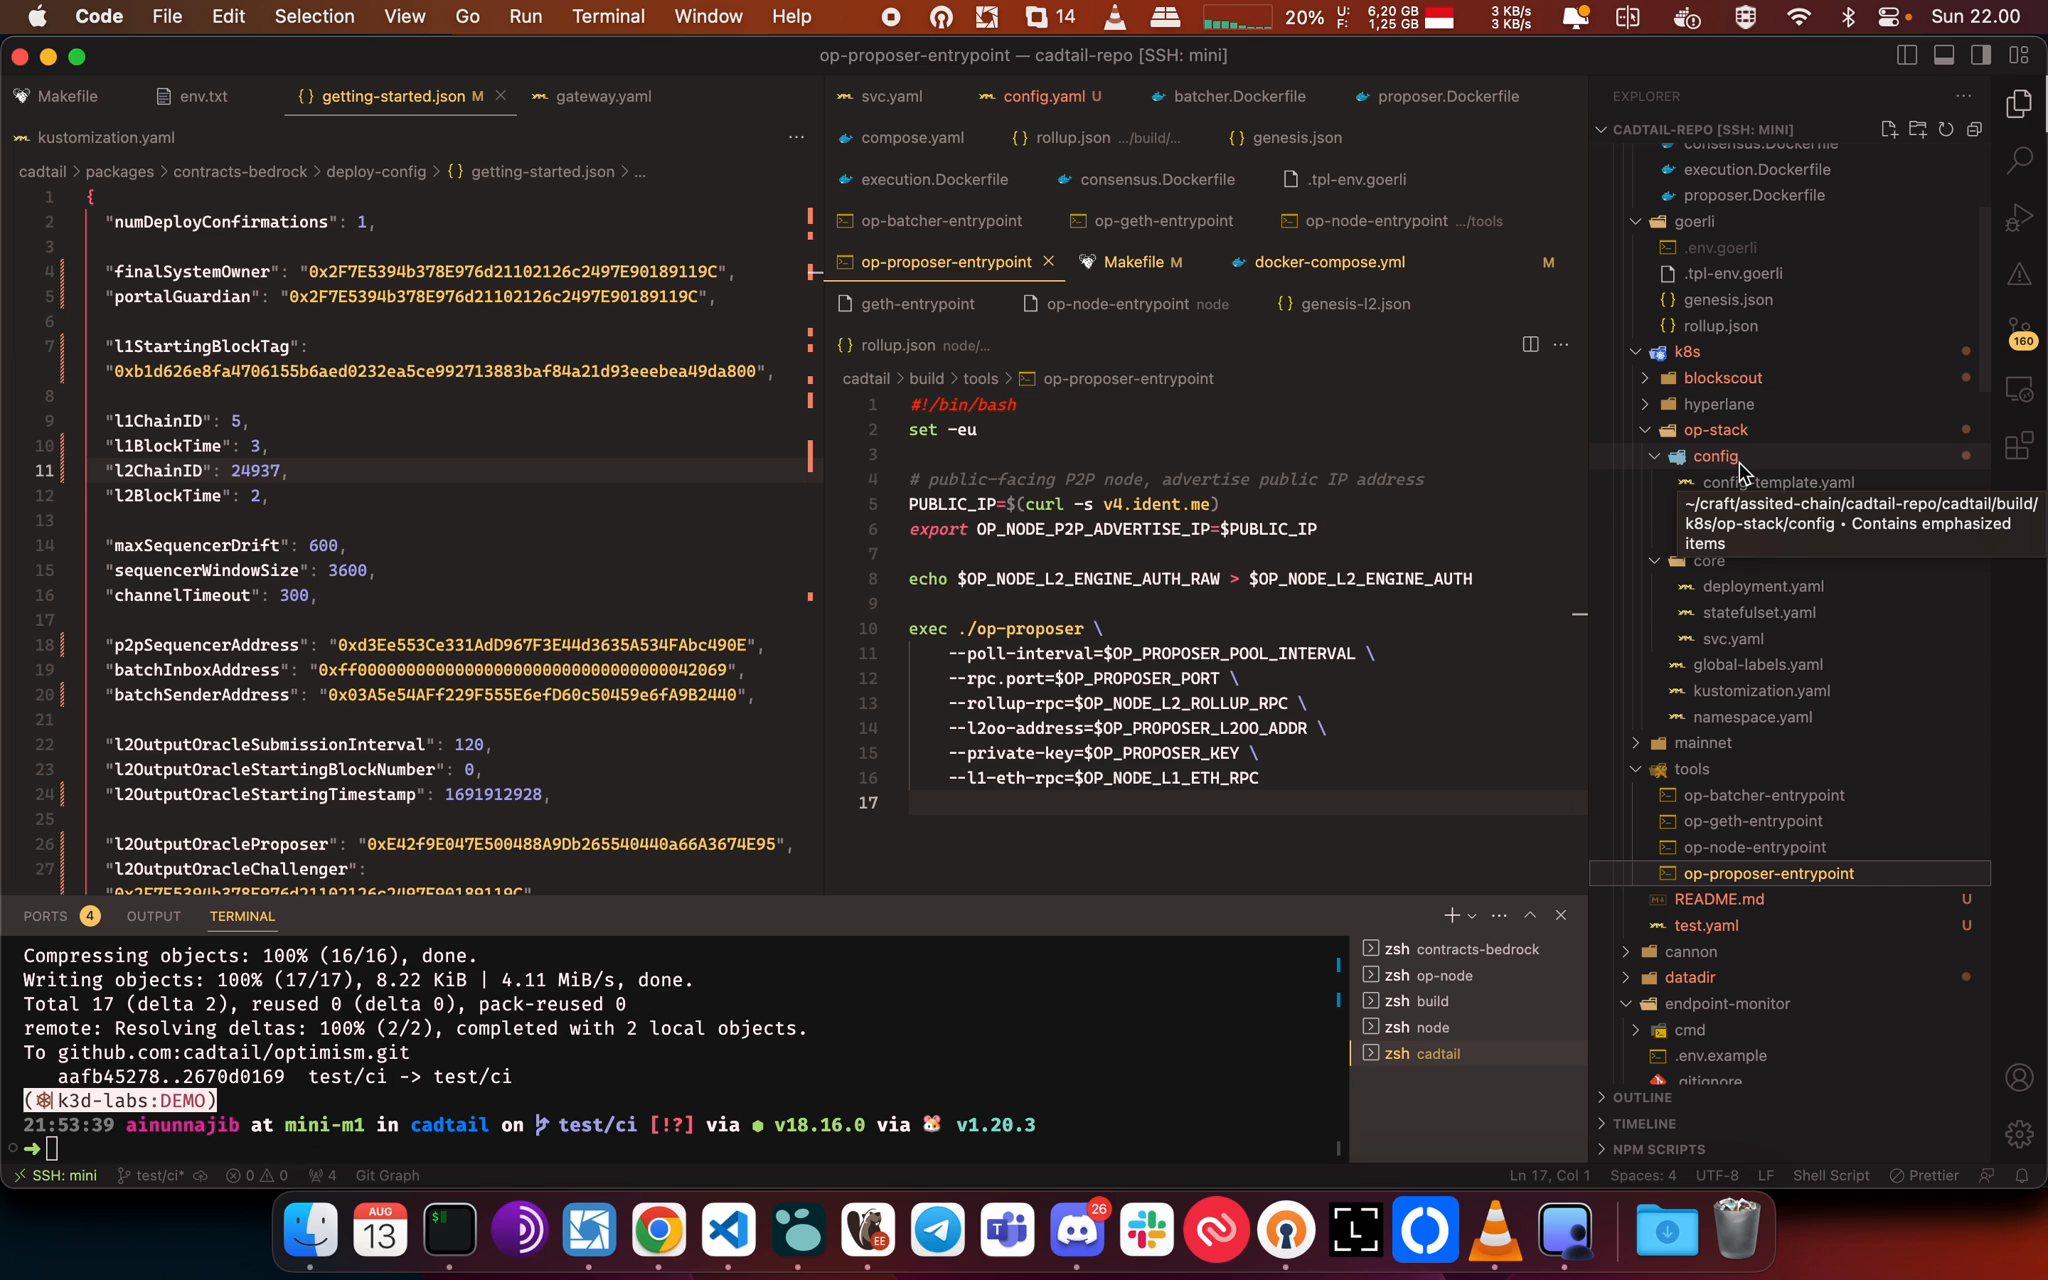
Task: Close the getting-started.json tab
Action: (x=500, y=95)
